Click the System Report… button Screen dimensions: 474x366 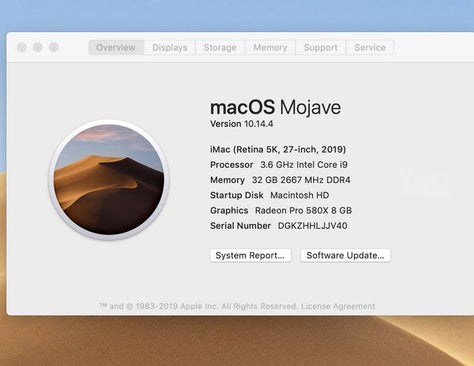pyautogui.click(x=251, y=256)
